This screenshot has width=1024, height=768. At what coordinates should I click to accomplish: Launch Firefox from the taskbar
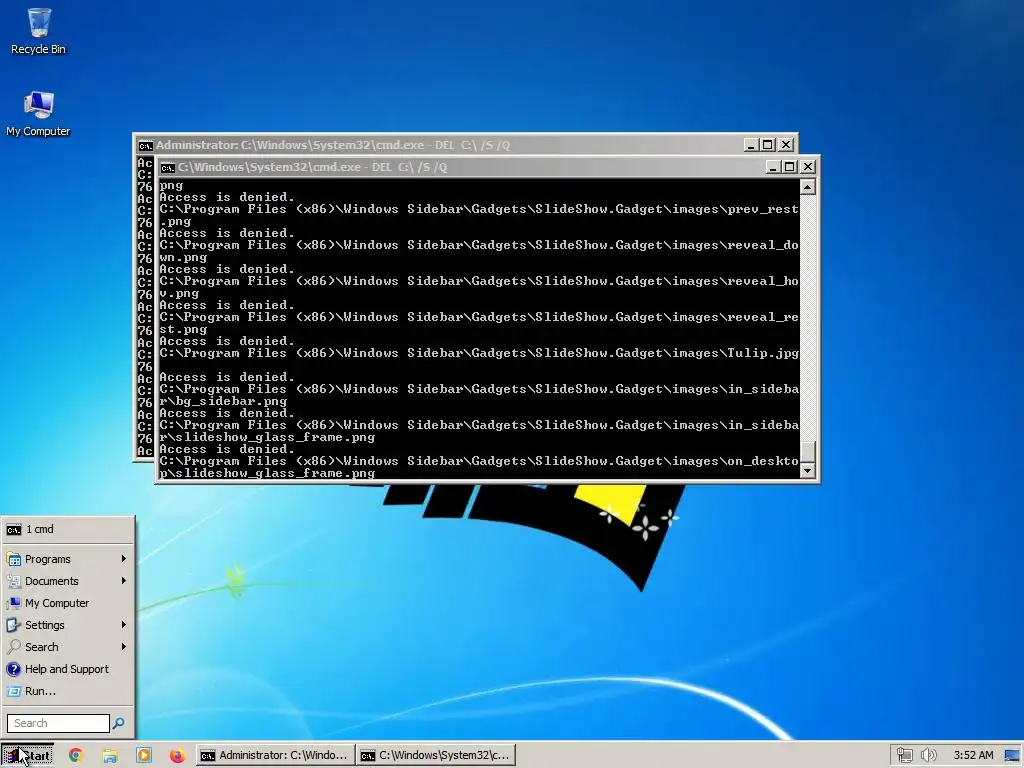click(x=177, y=756)
